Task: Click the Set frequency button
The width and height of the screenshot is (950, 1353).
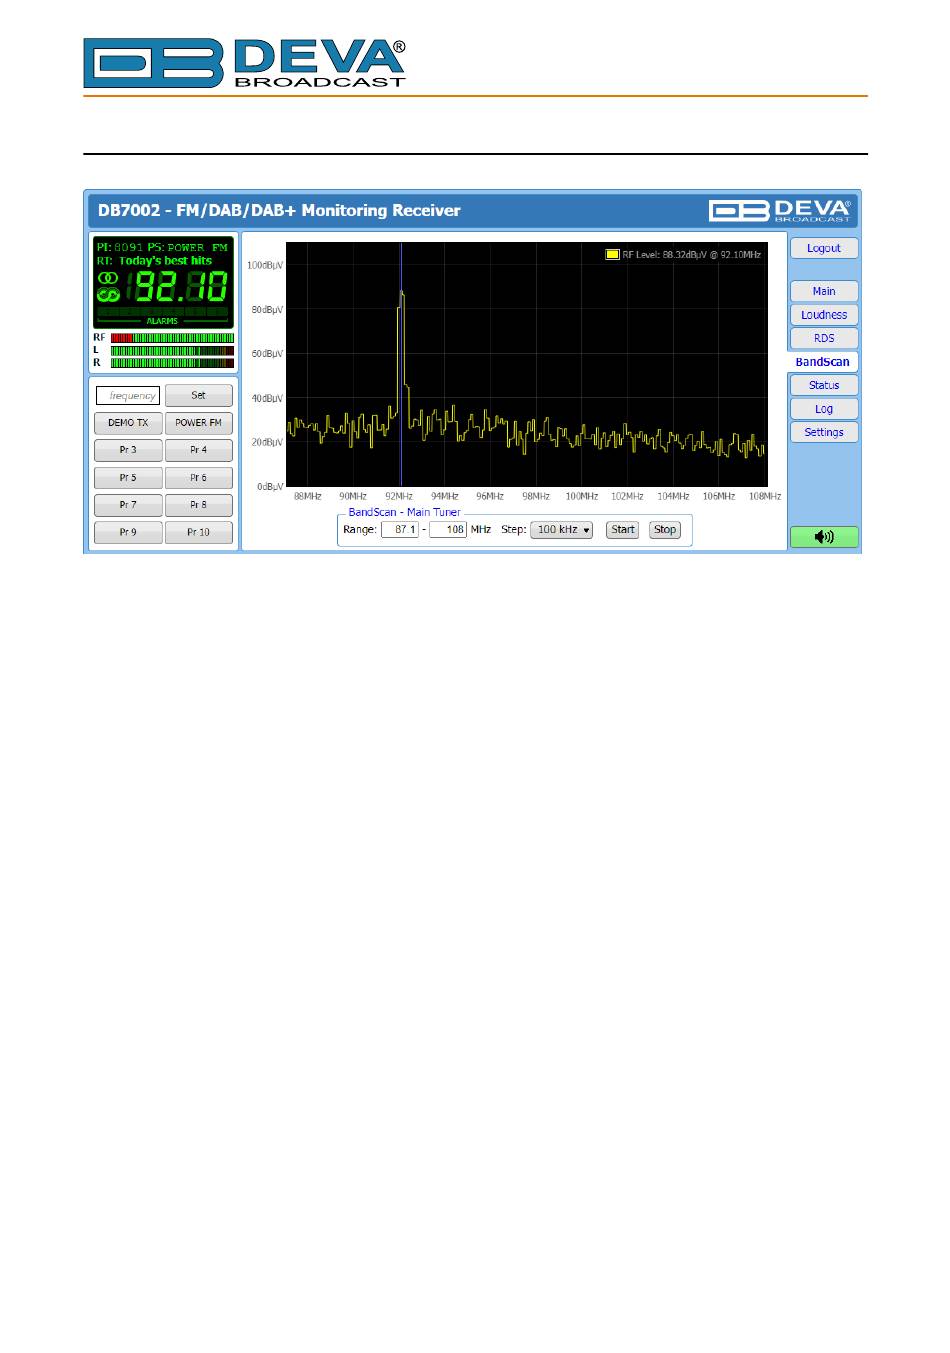Action: [198, 395]
